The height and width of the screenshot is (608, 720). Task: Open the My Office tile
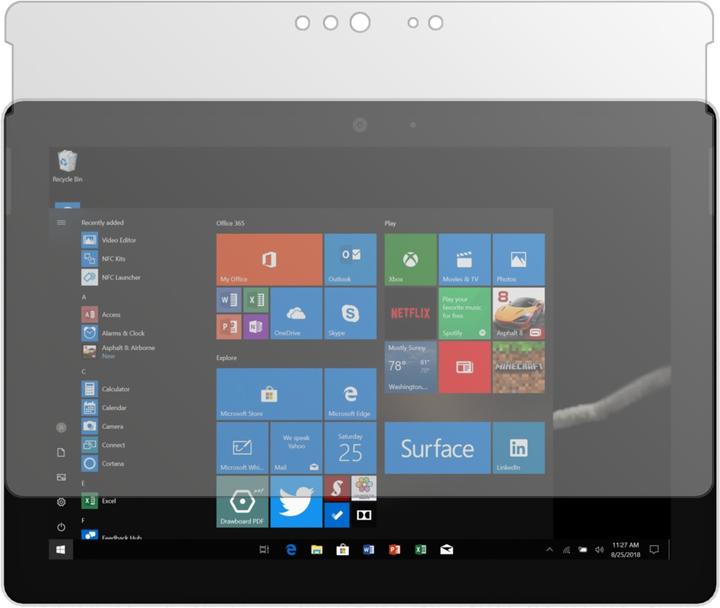click(270, 259)
